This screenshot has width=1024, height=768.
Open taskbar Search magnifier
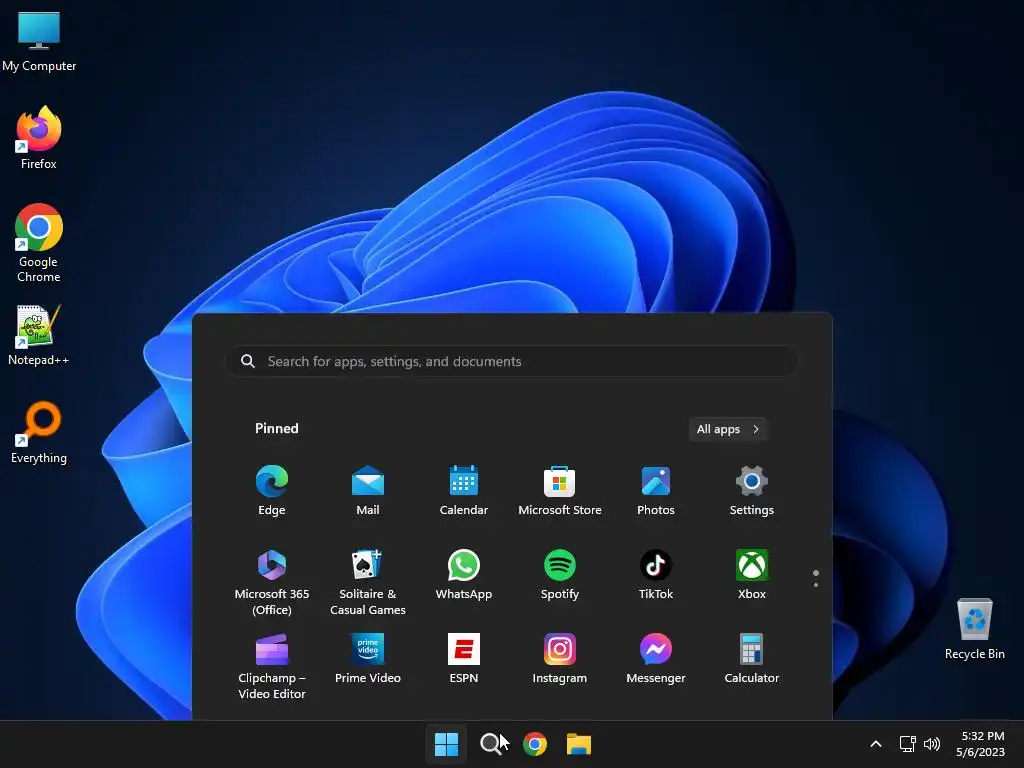490,744
